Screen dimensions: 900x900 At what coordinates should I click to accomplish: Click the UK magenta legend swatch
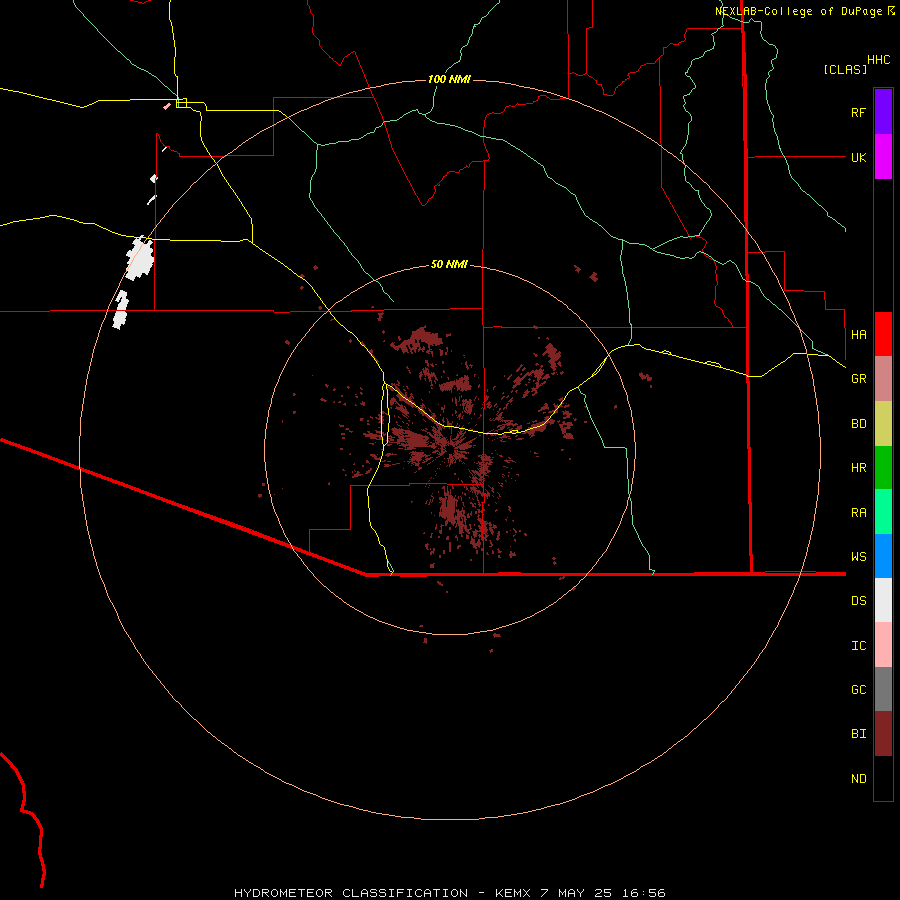click(x=883, y=157)
